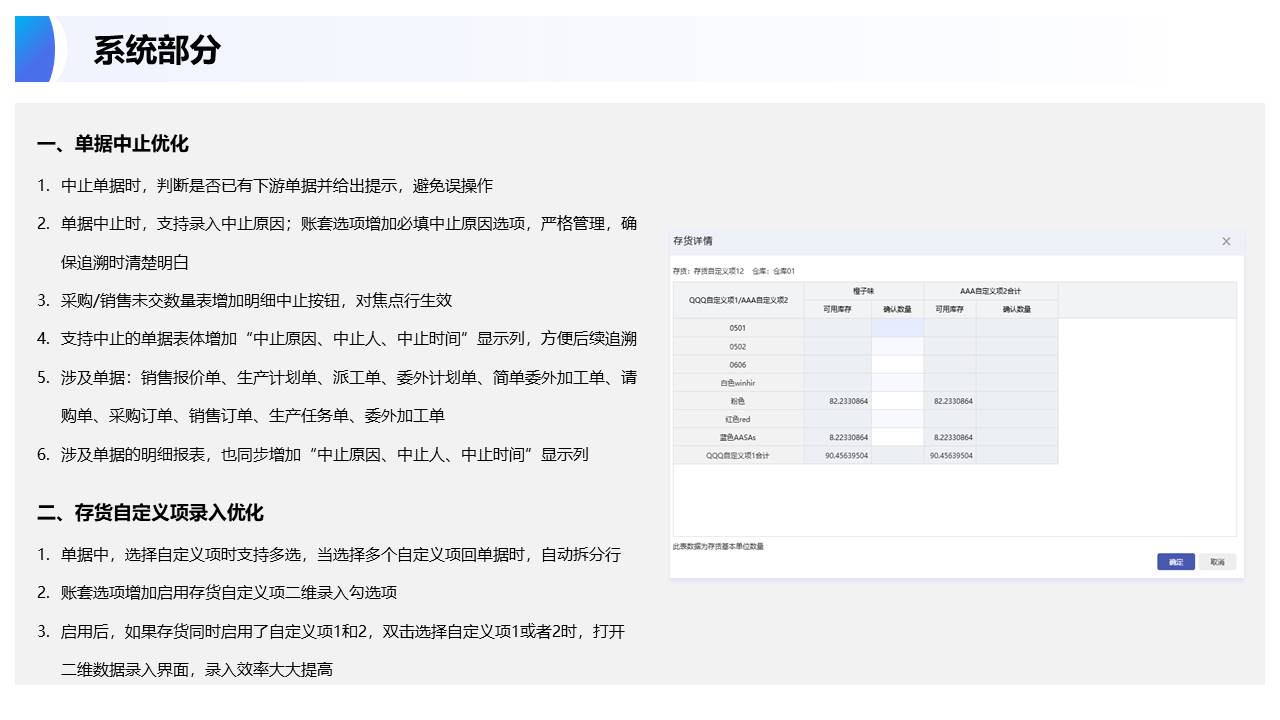Click the 存货：存货自定义项12 label
Image resolution: width=1280 pixels, height=720 pixels.
[x=708, y=271]
